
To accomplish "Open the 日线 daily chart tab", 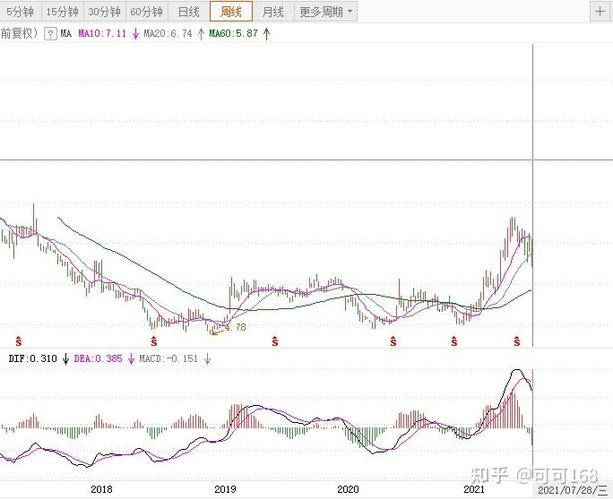I will (x=188, y=12).
